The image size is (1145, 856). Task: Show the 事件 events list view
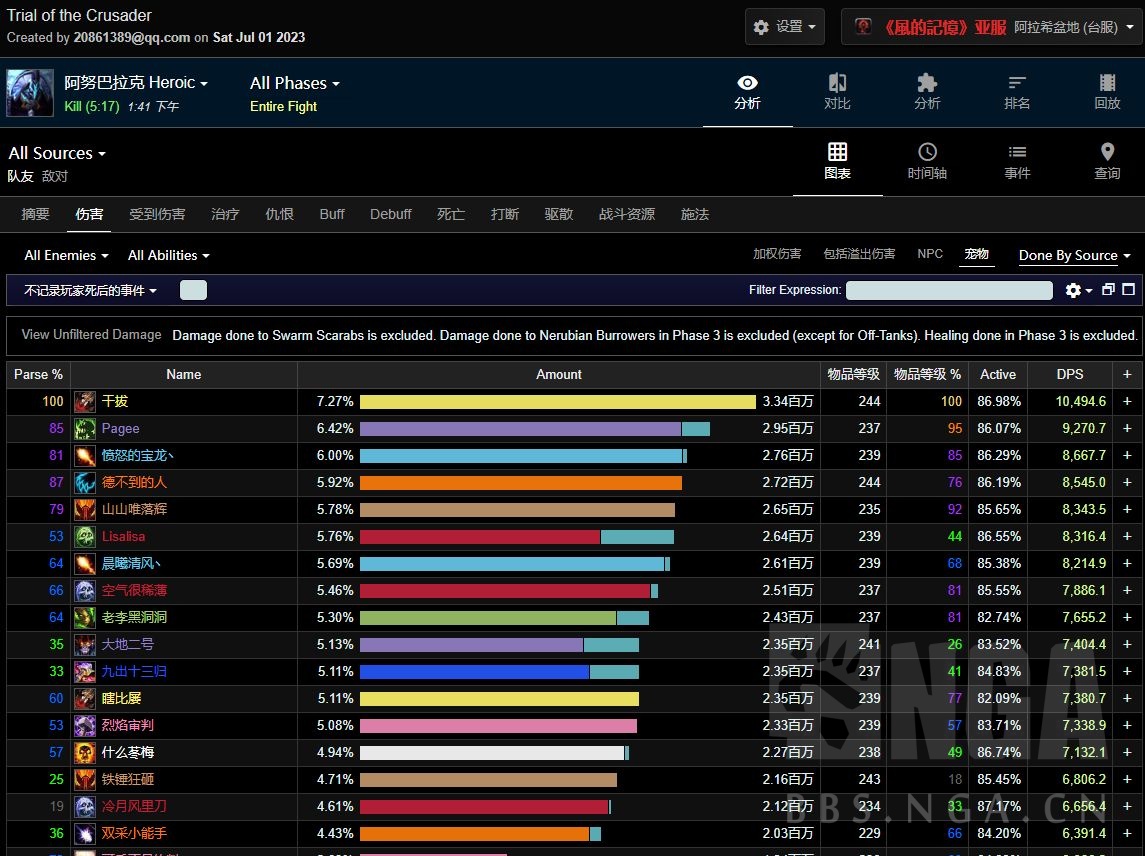click(x=1017, y=162)
